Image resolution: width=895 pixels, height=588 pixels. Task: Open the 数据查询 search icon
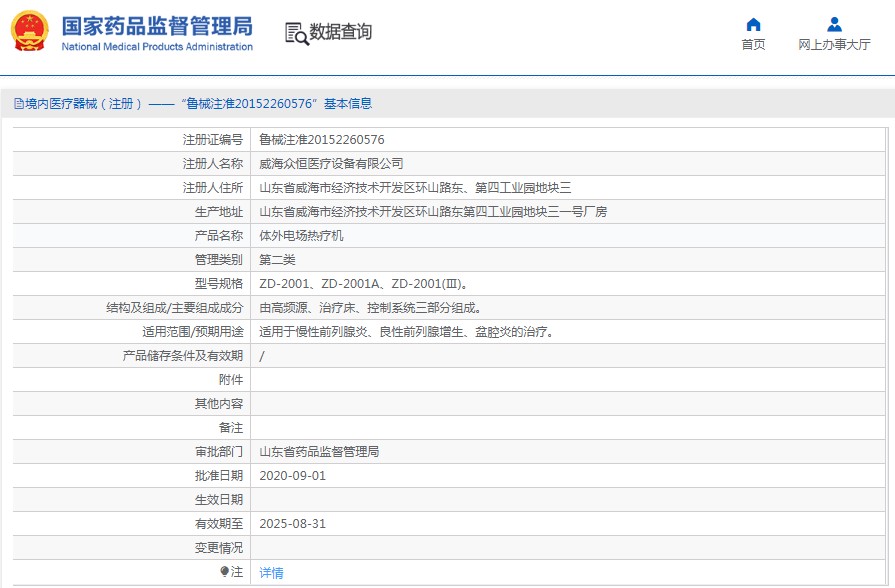(296, 33)
